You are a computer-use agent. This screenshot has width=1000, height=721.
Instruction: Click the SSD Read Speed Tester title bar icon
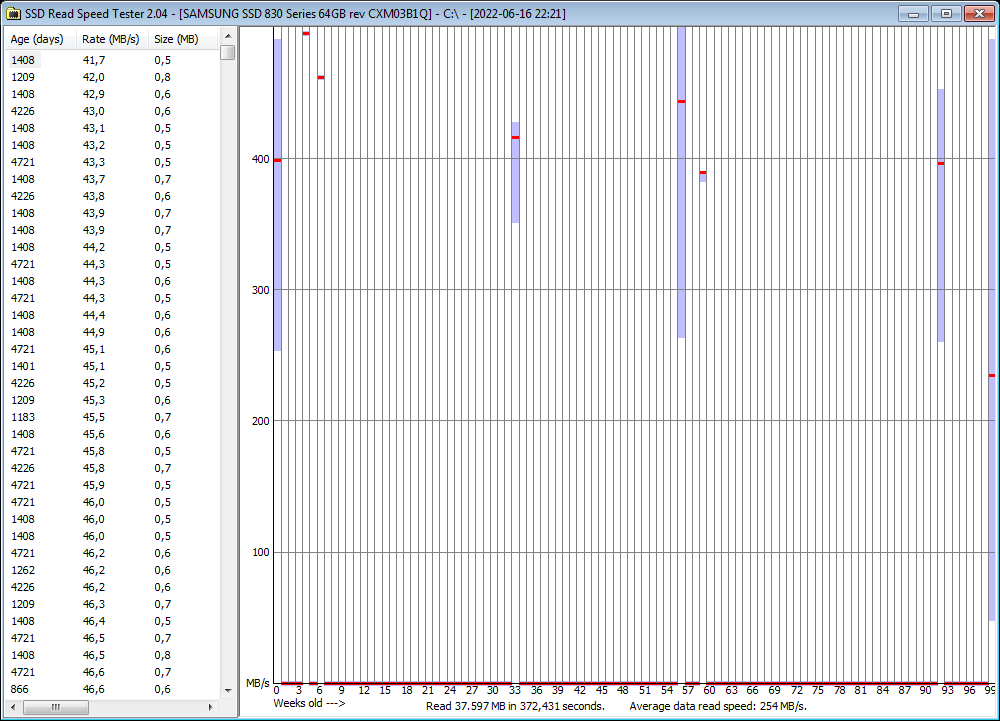(13, 13)
